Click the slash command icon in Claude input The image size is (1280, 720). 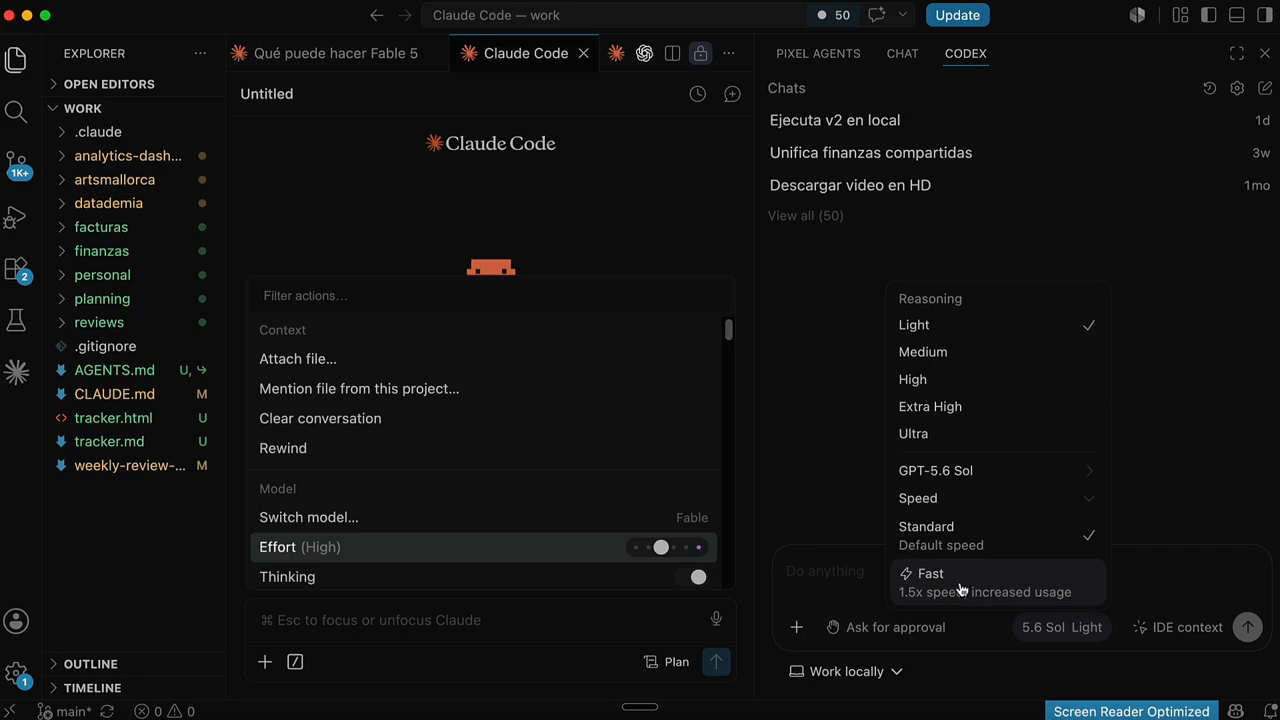[x=295, y=662]
